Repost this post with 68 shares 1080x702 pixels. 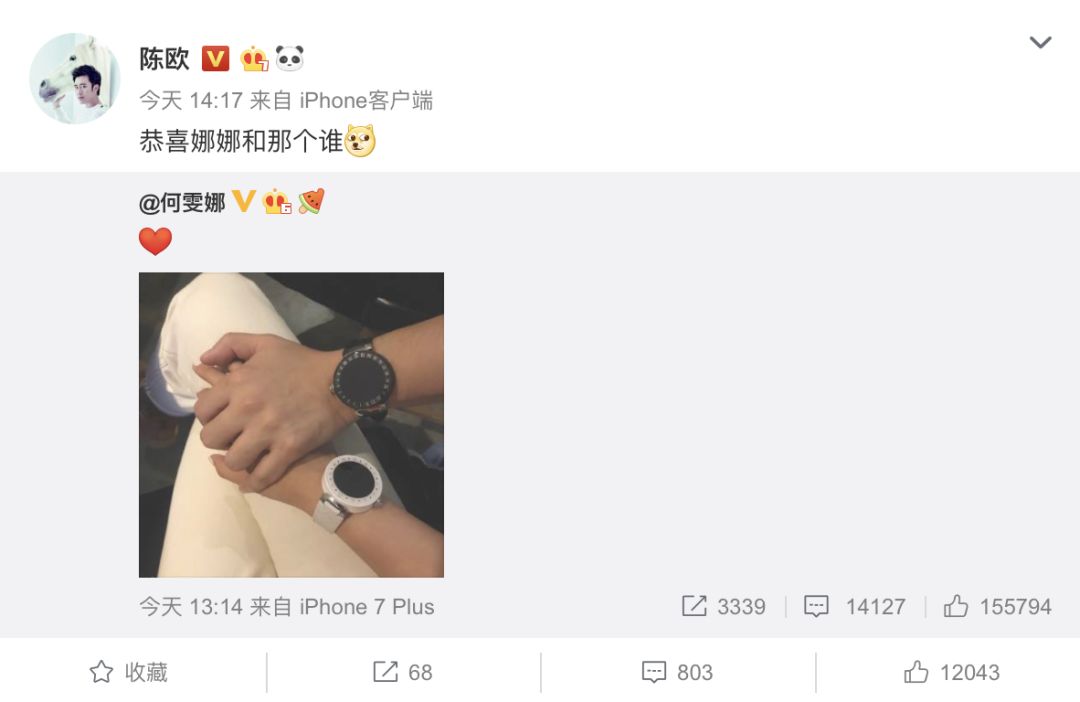pyautogui.click(x=403, y=672)
